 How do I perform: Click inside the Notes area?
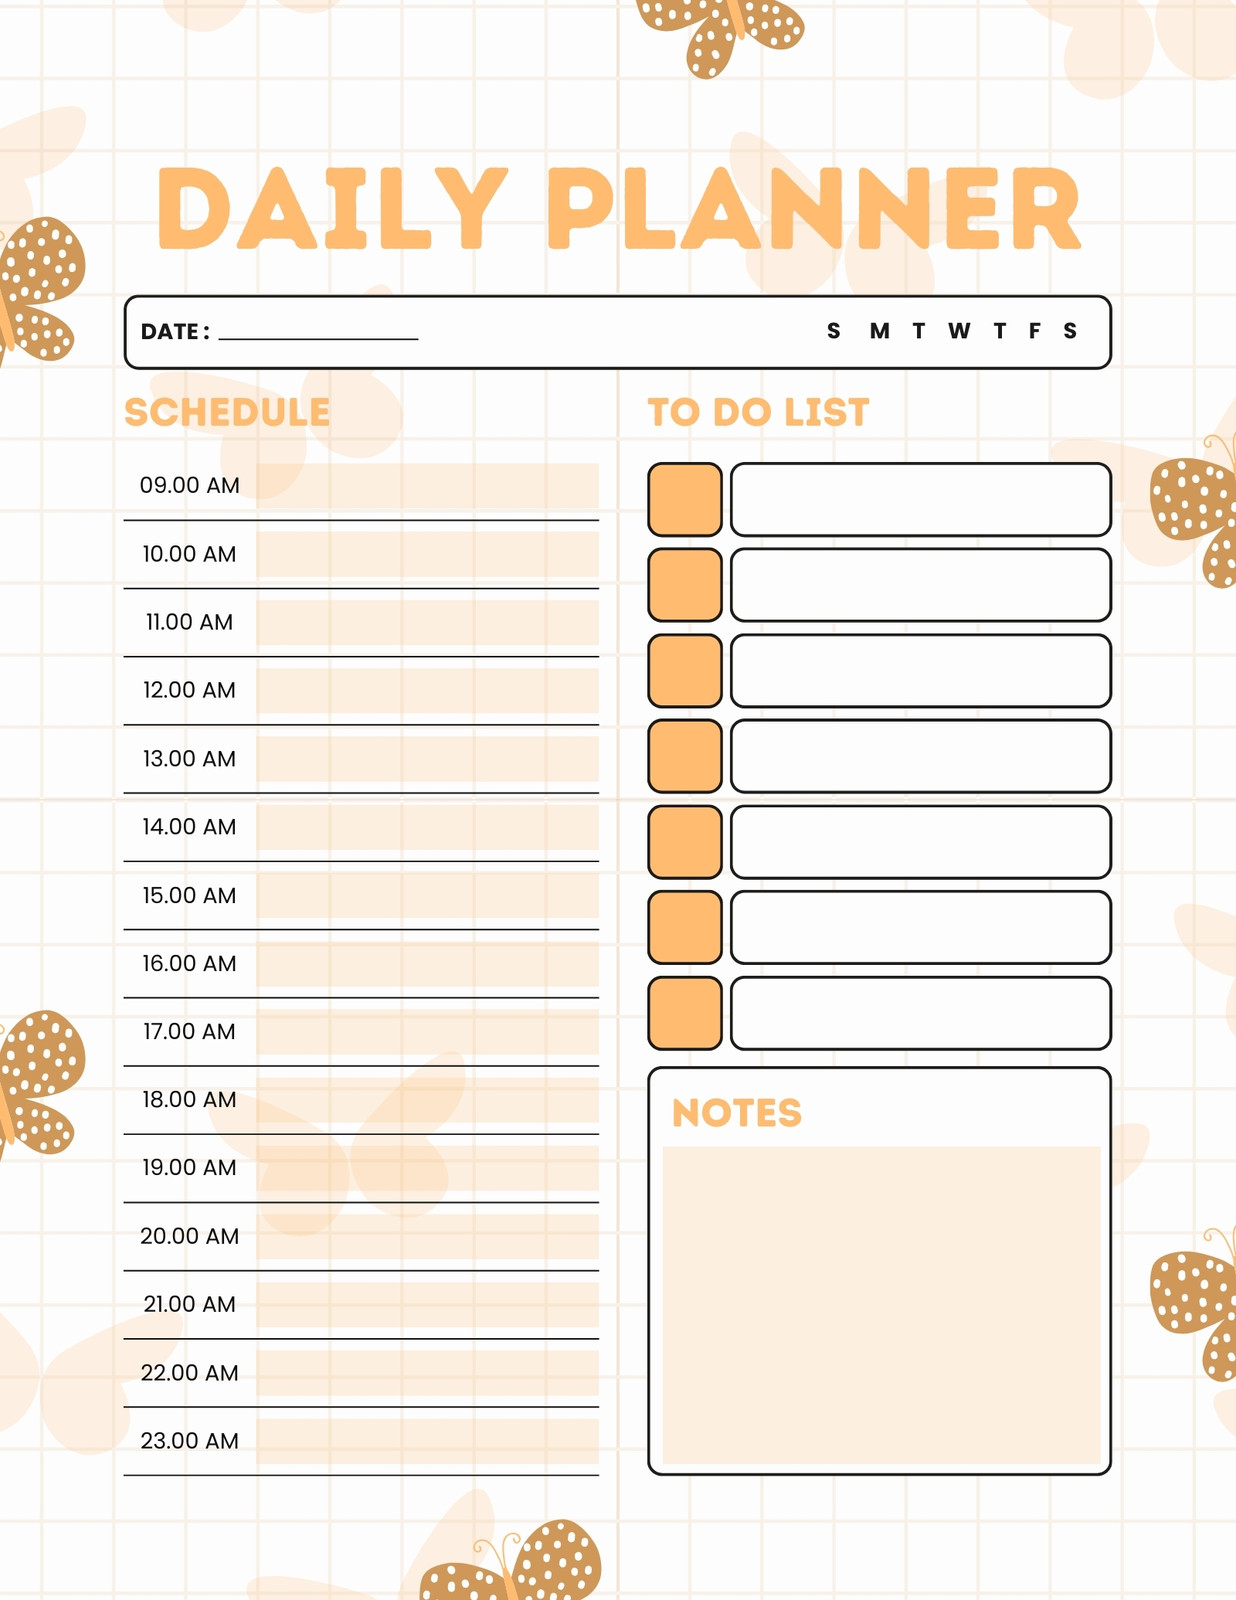click(x=881, y=1305)
